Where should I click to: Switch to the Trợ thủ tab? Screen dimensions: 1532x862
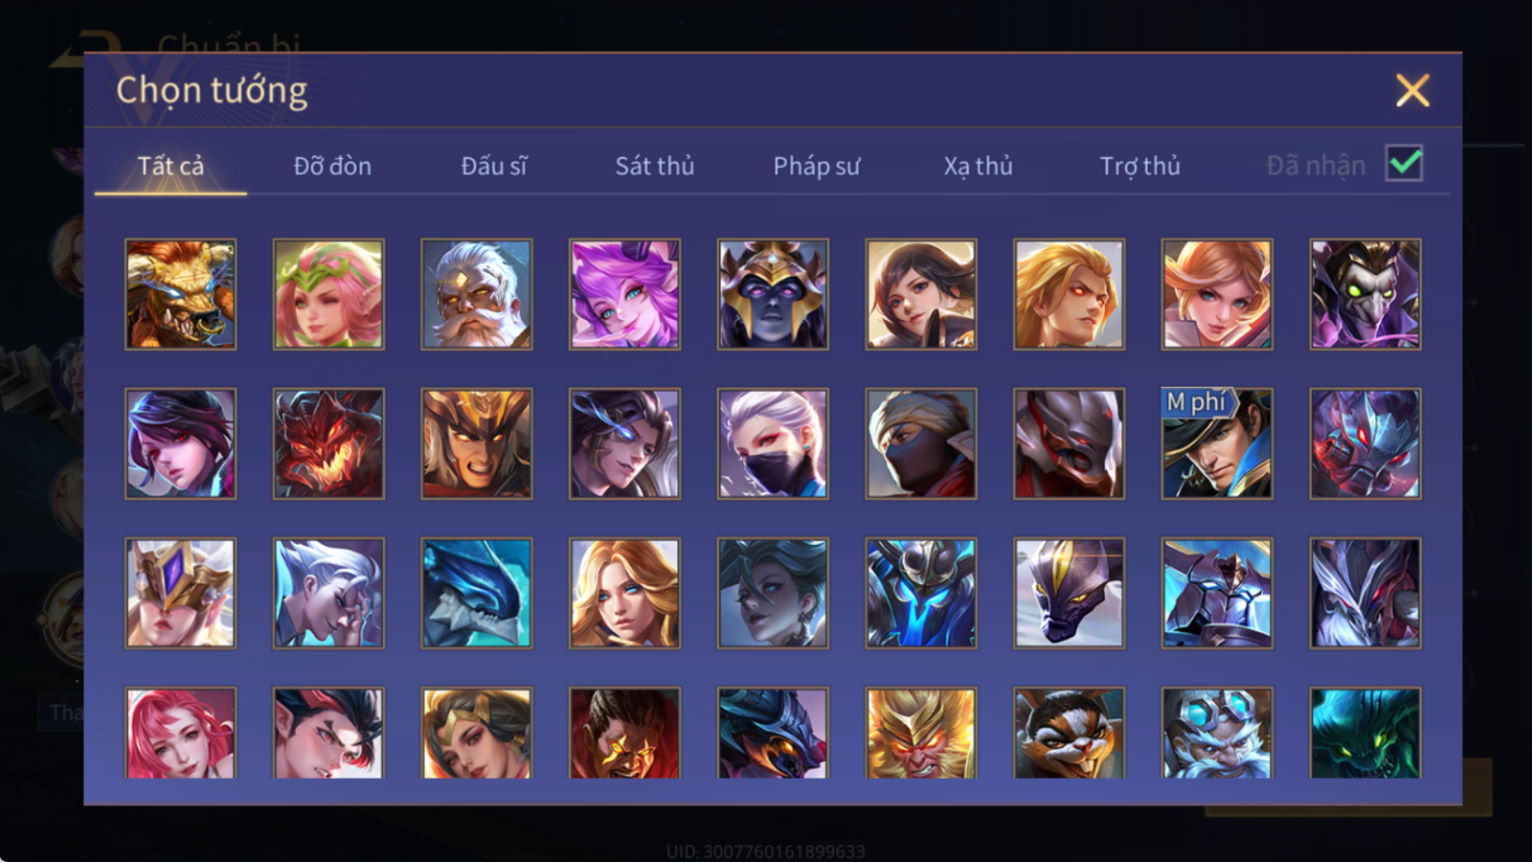(1140, 166)
